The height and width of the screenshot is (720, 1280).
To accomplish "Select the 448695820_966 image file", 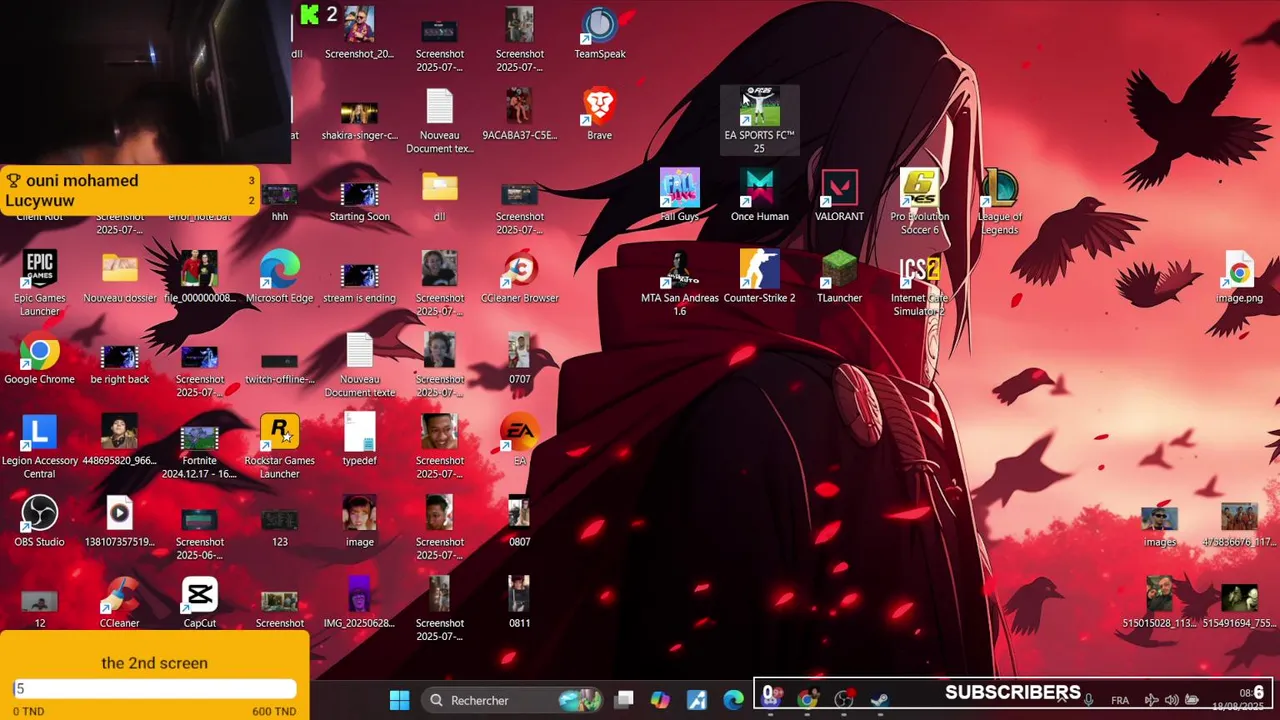I will point(120,440).
